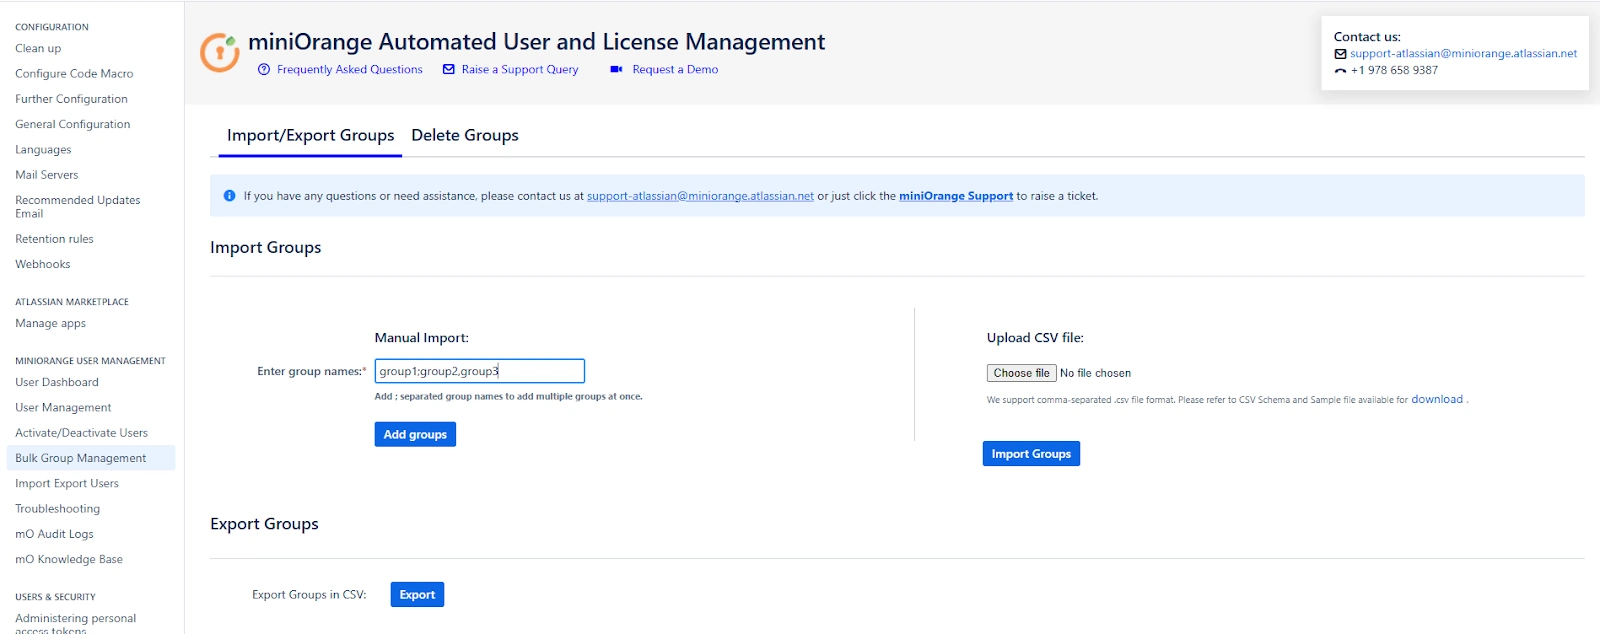Open Activate/Deactivate Users in sidebar
Viewport: 1600px width, 634px height.
point(81,433)
